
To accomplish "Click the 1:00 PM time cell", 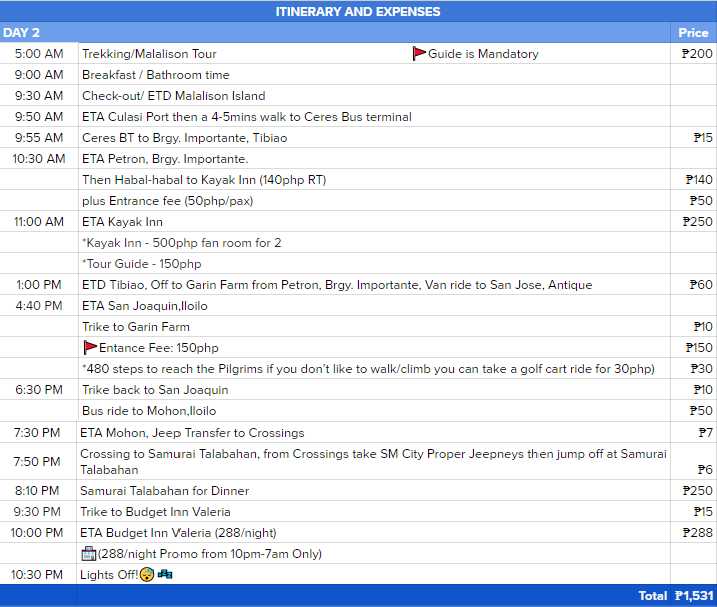I will 39,285.
